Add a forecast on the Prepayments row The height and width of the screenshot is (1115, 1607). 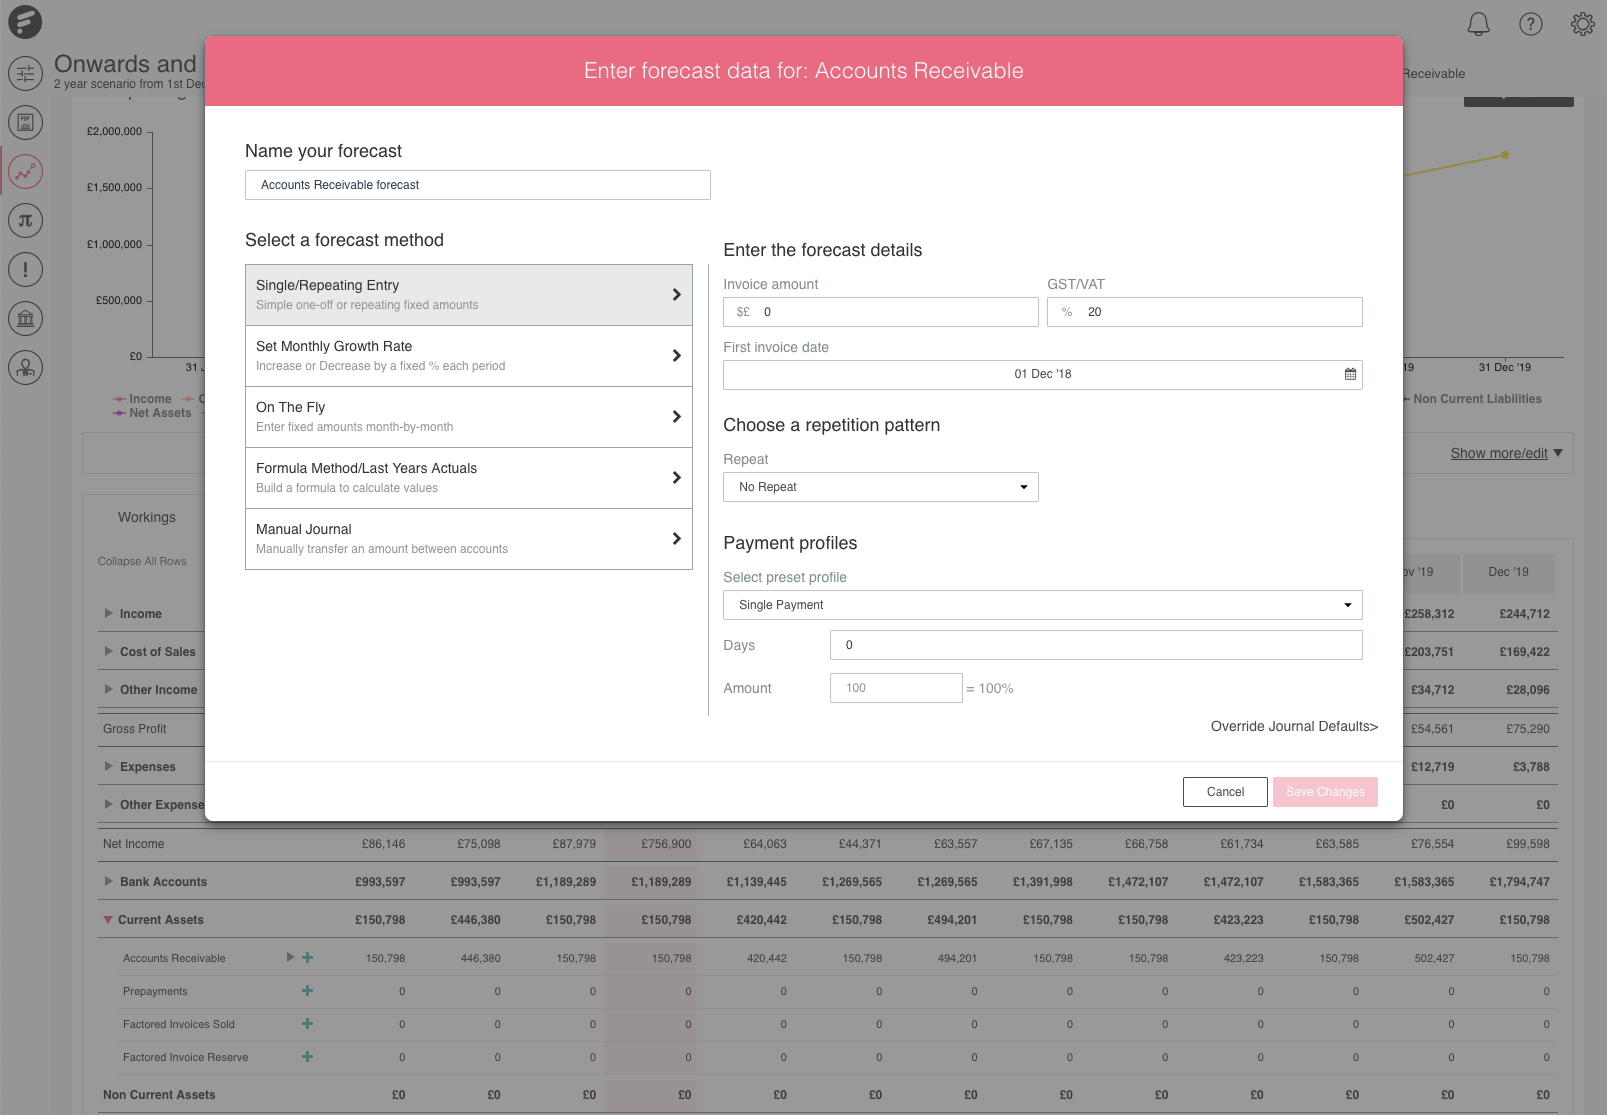(x=307, y=991)
